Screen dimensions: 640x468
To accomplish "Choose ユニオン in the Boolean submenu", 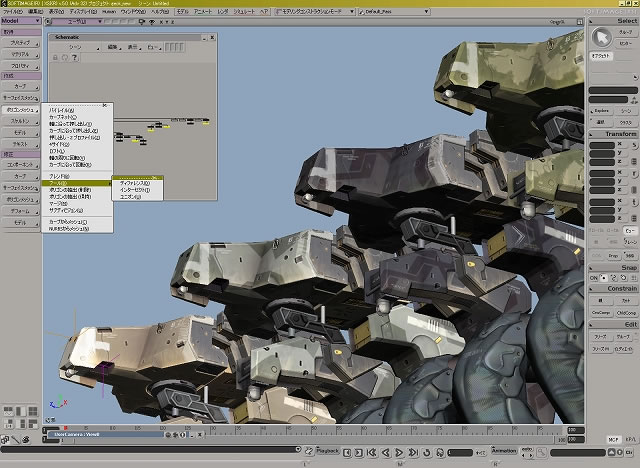I will pos(130,197).
